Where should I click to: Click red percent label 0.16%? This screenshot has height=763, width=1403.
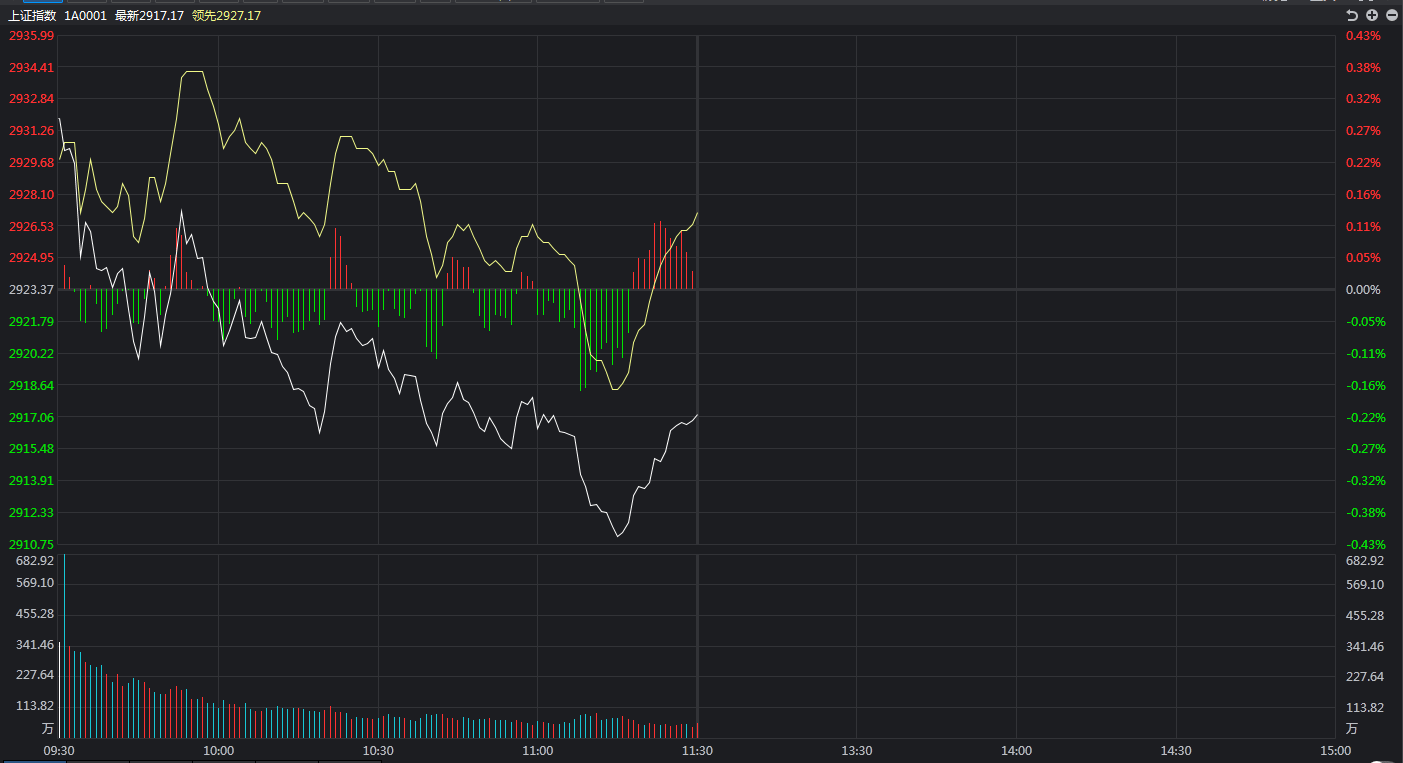tap(1363, 194)
